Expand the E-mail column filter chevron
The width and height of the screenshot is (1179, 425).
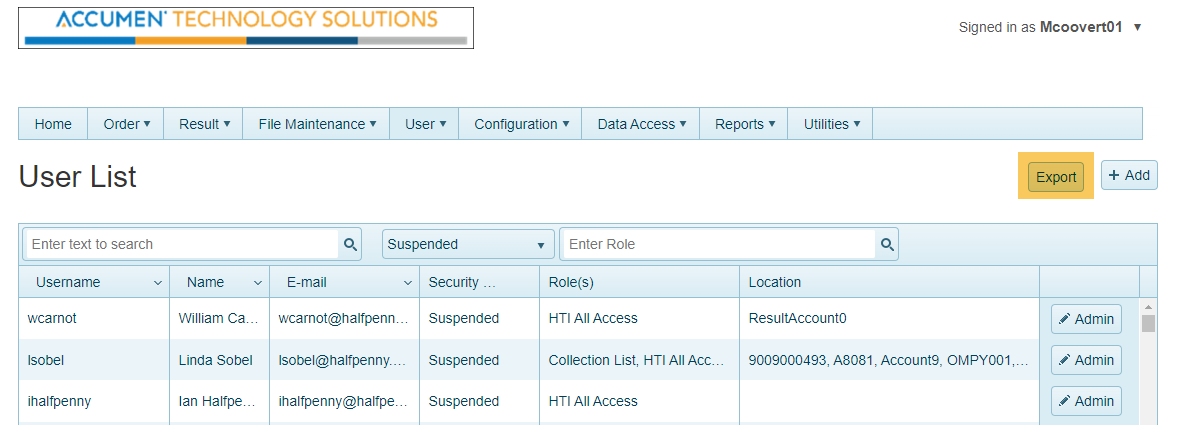[x=407, y=283]
